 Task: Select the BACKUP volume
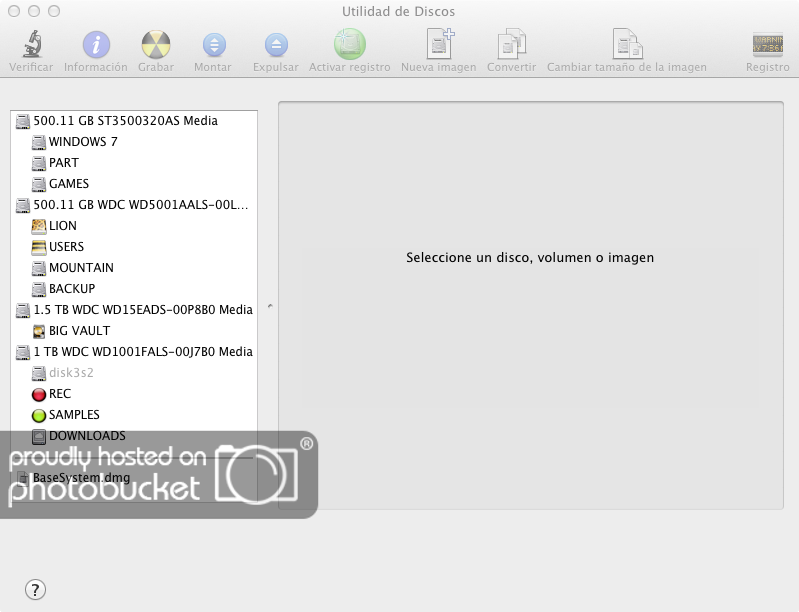pyautogui.click(x=134, y=288)
